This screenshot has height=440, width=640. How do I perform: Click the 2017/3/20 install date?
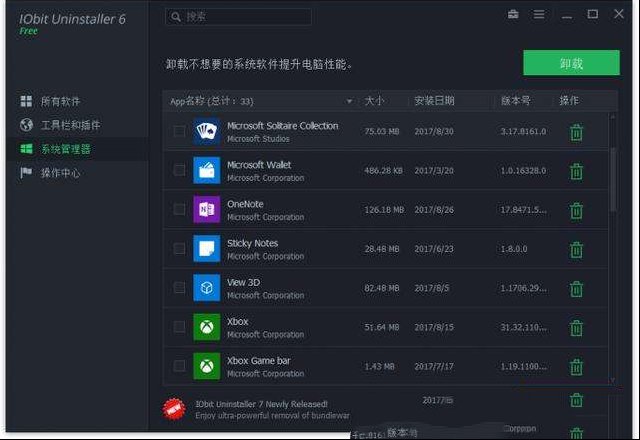pos(434,171)
